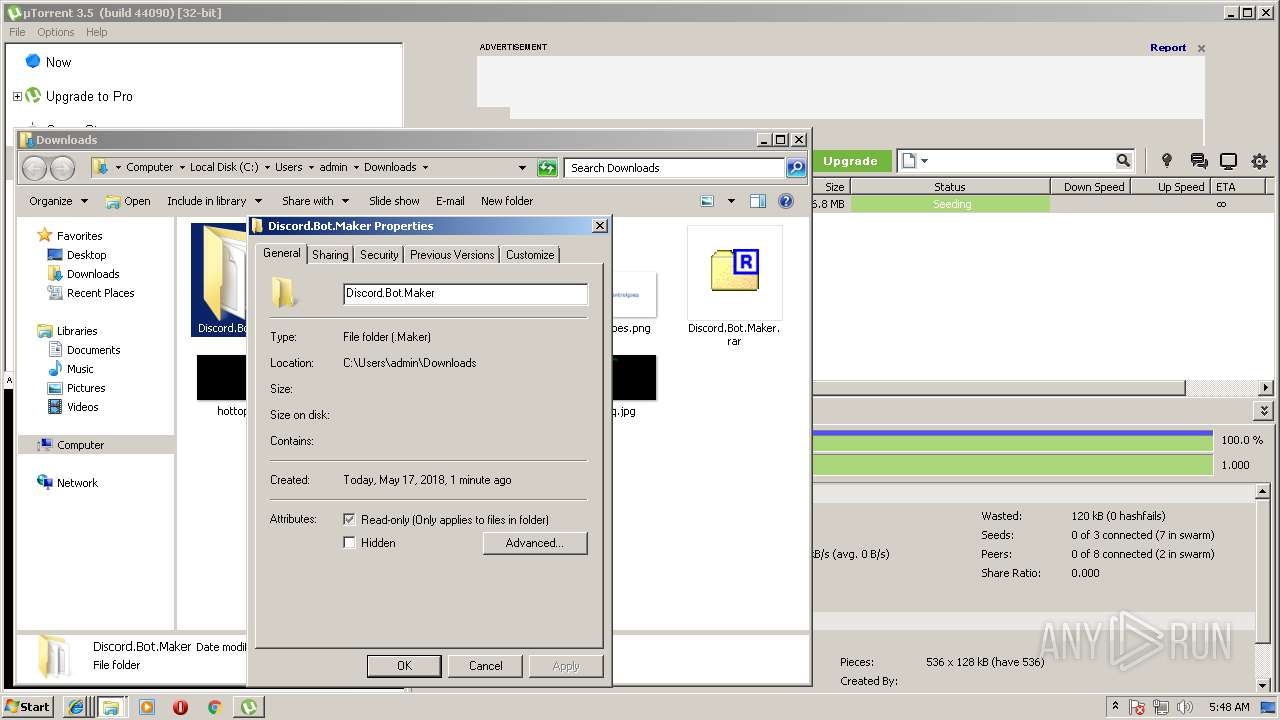Click the Explorer forward arrow button

(62, 168)
